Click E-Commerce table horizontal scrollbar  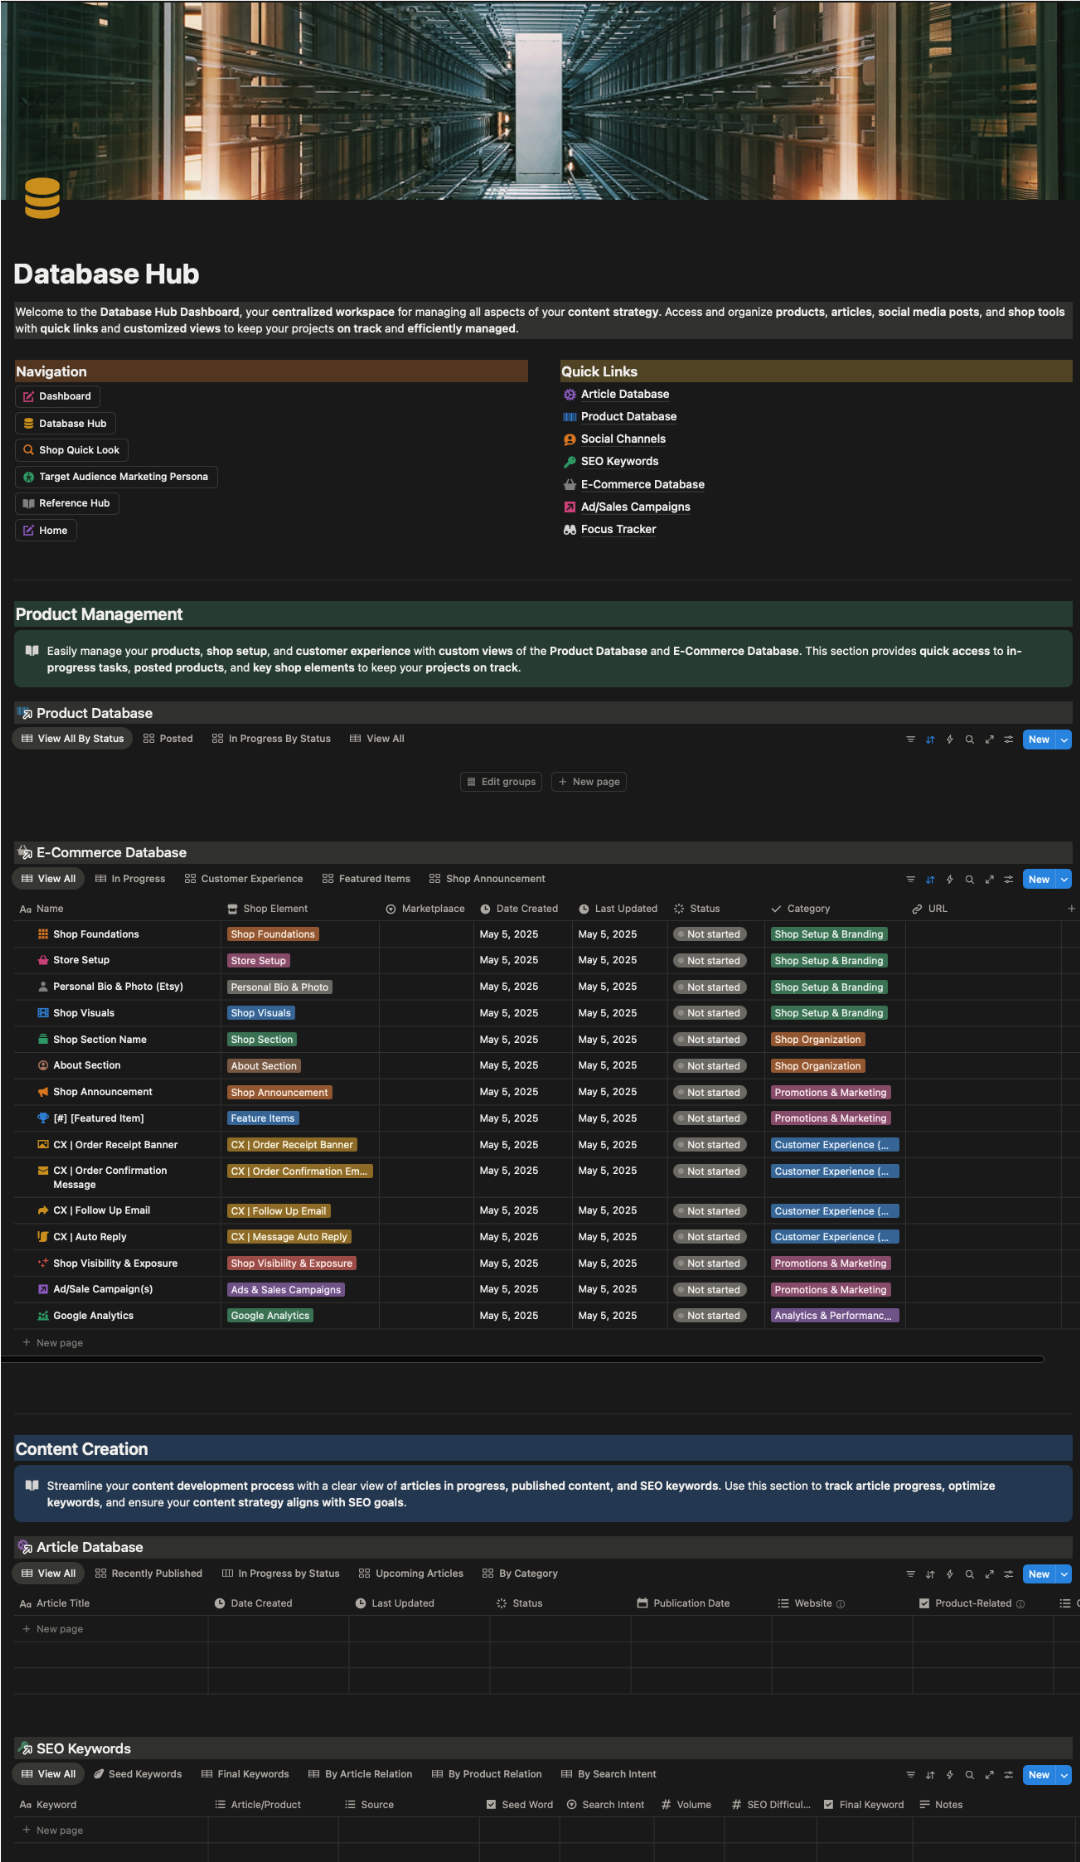(x=522, y=1359)
